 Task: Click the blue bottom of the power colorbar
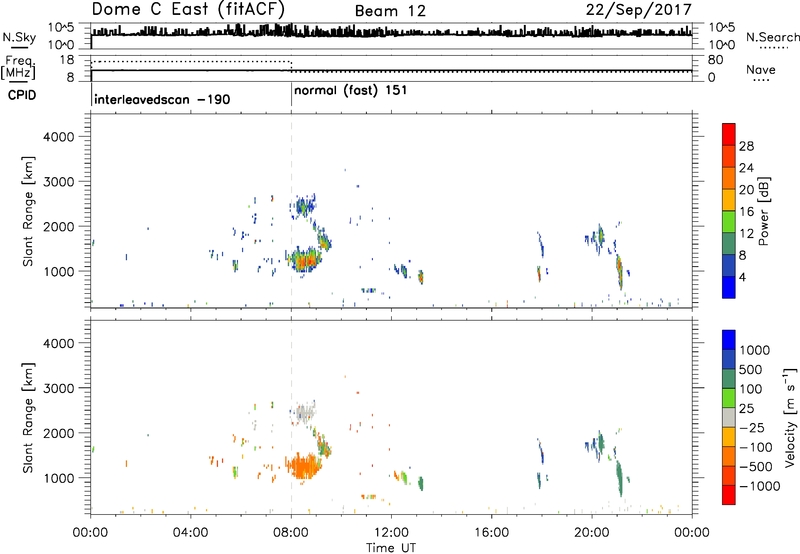point(729,287)
